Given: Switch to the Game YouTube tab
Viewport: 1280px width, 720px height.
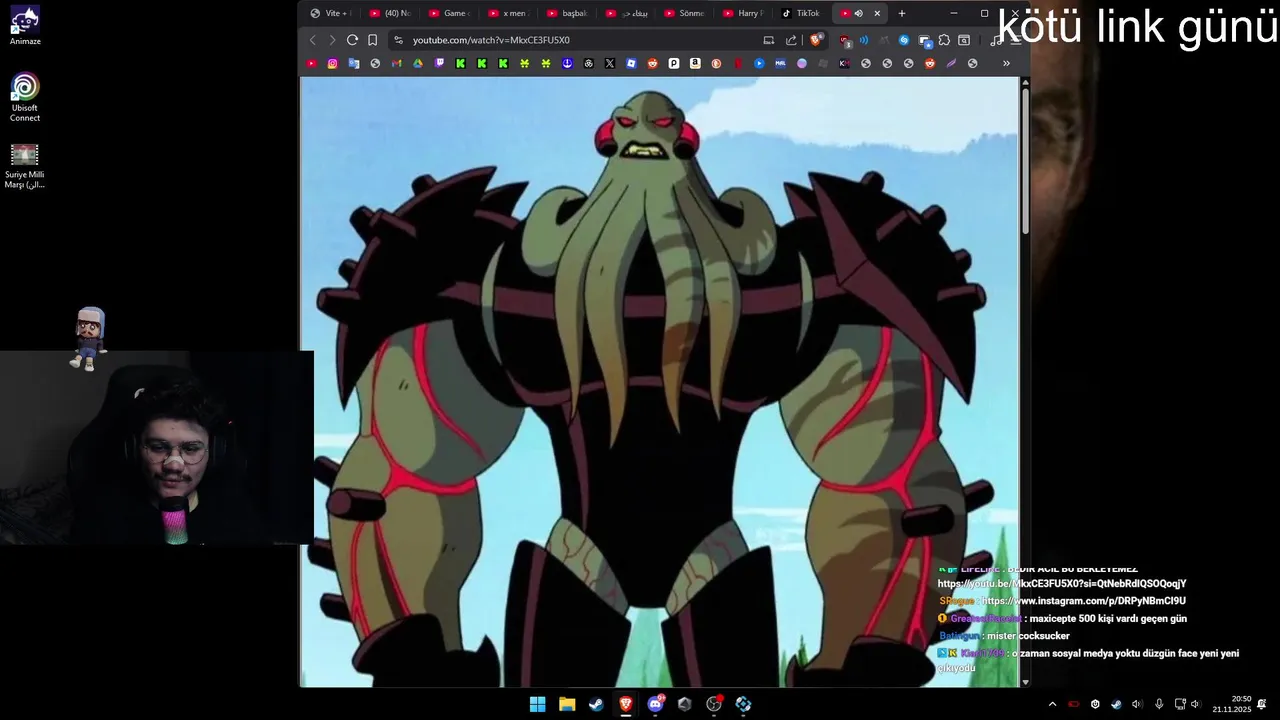Looking at the screenshot, I should [449, 13].
